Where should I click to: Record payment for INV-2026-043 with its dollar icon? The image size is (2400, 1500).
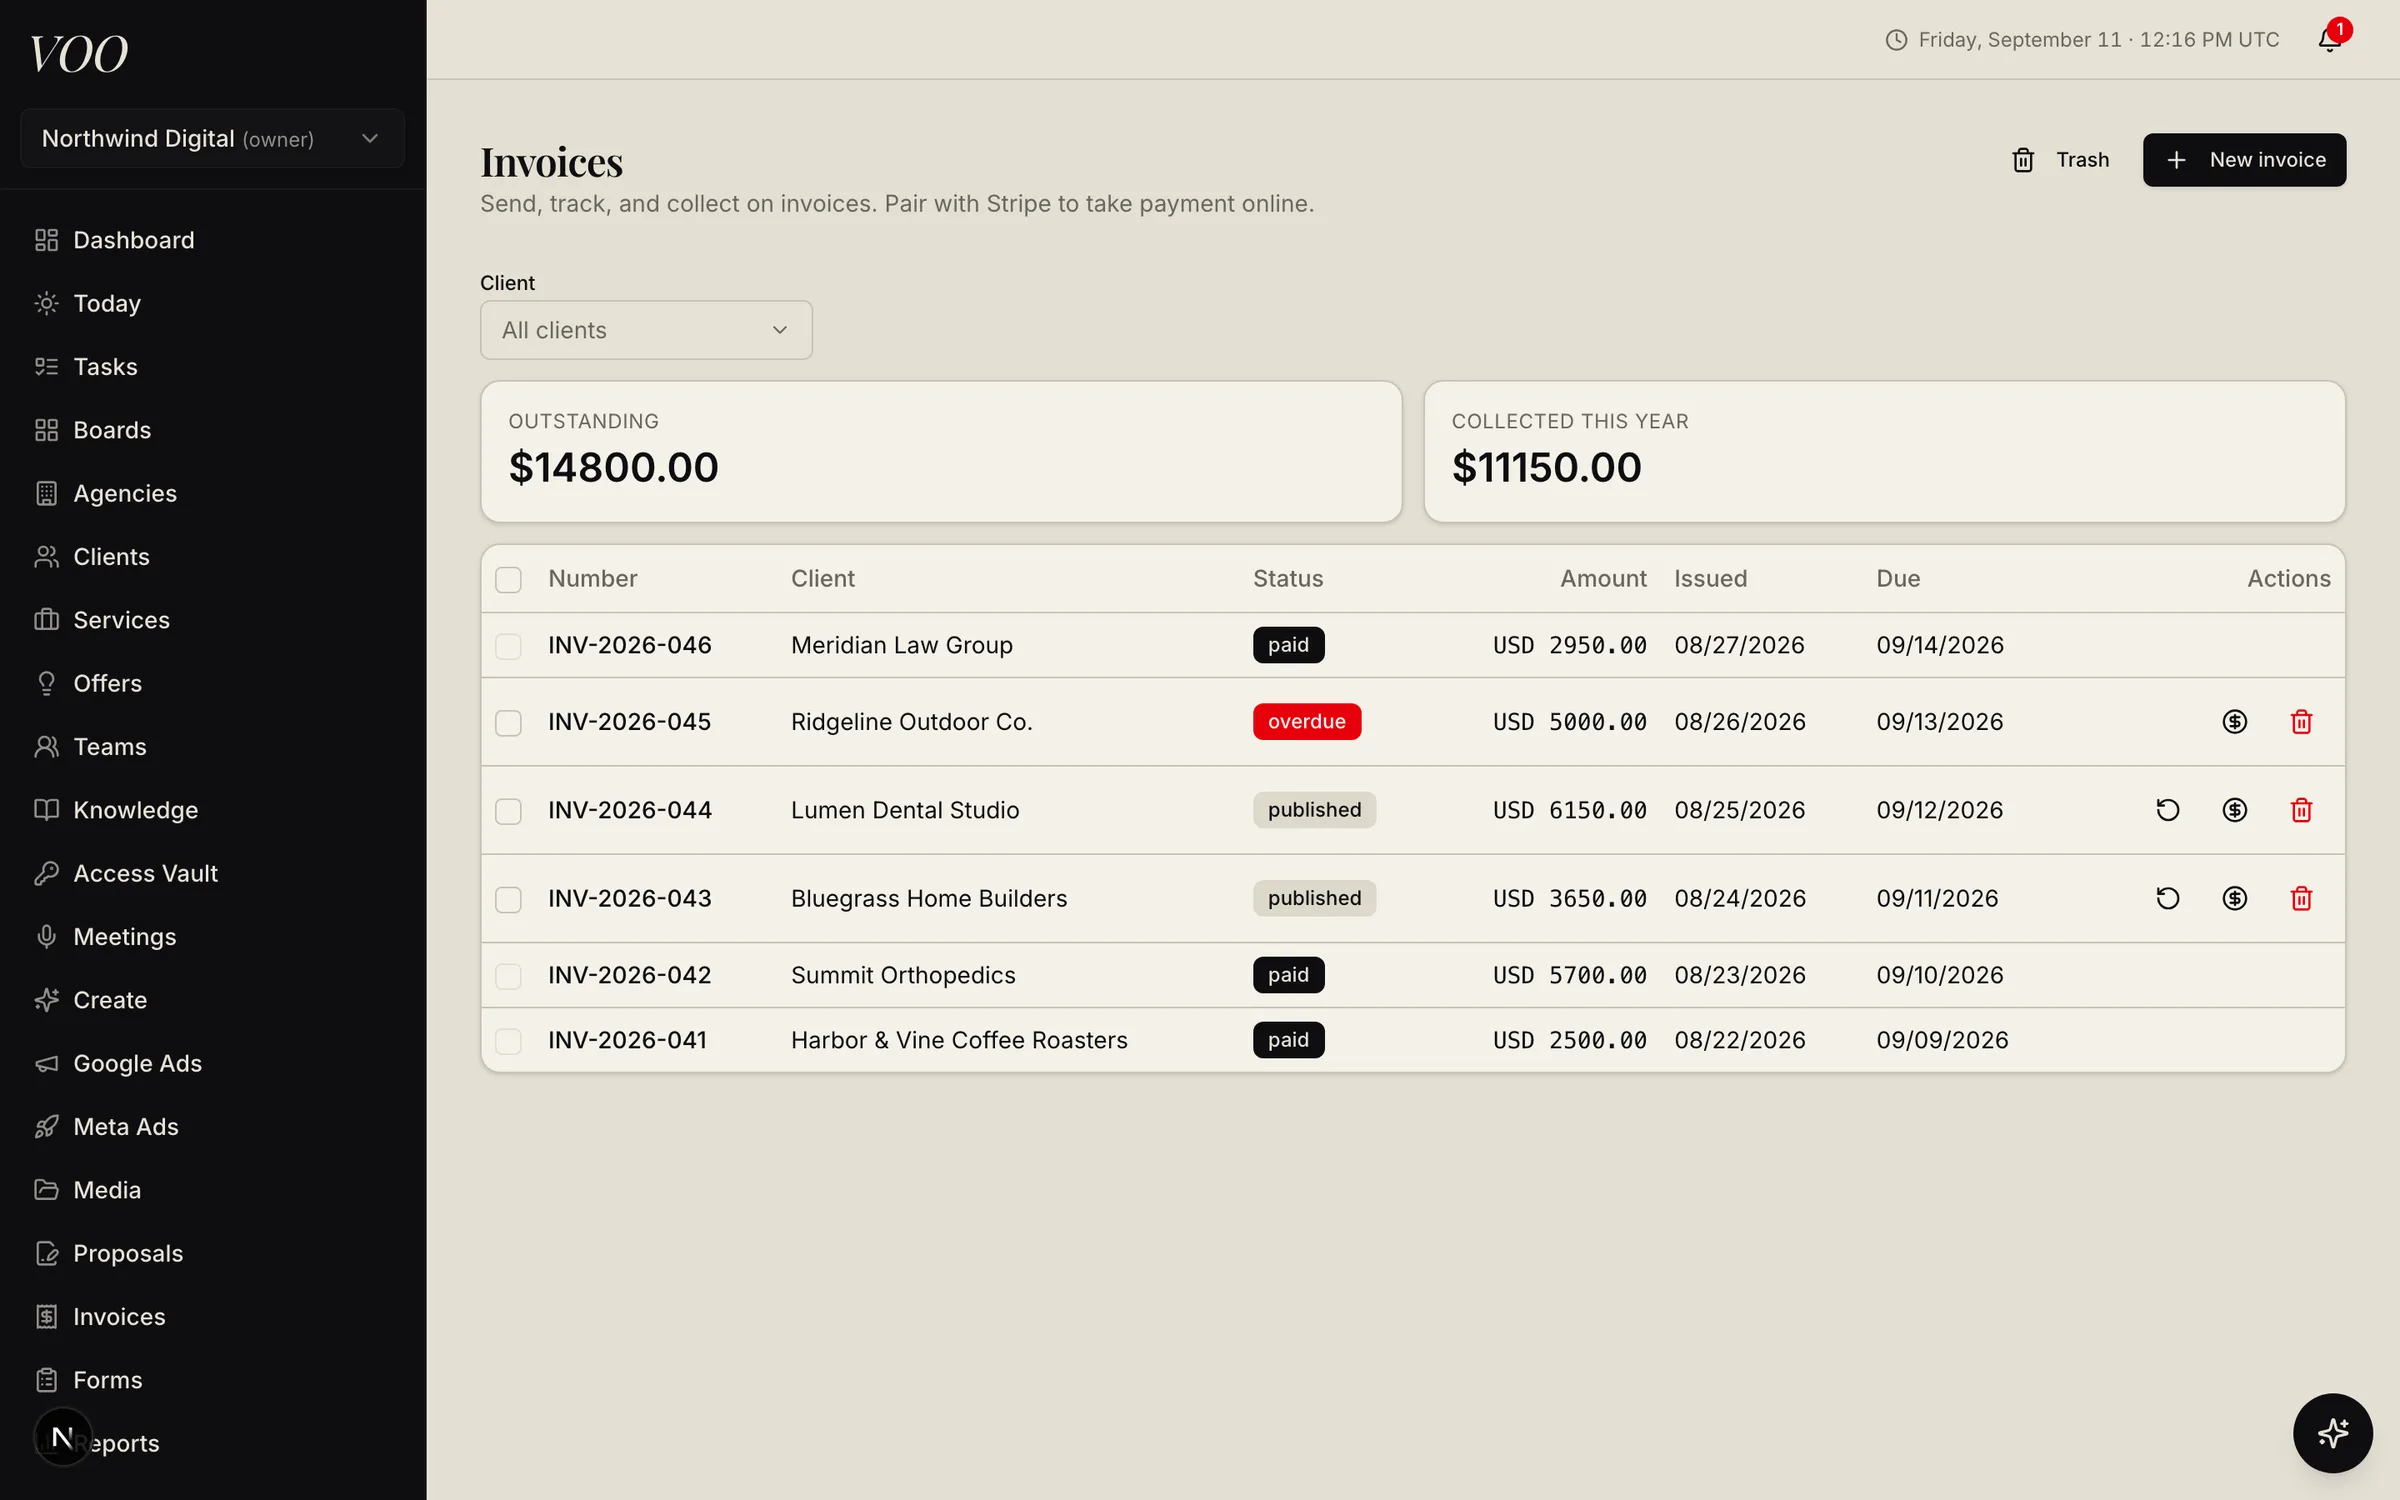(x=2234, y=898)
